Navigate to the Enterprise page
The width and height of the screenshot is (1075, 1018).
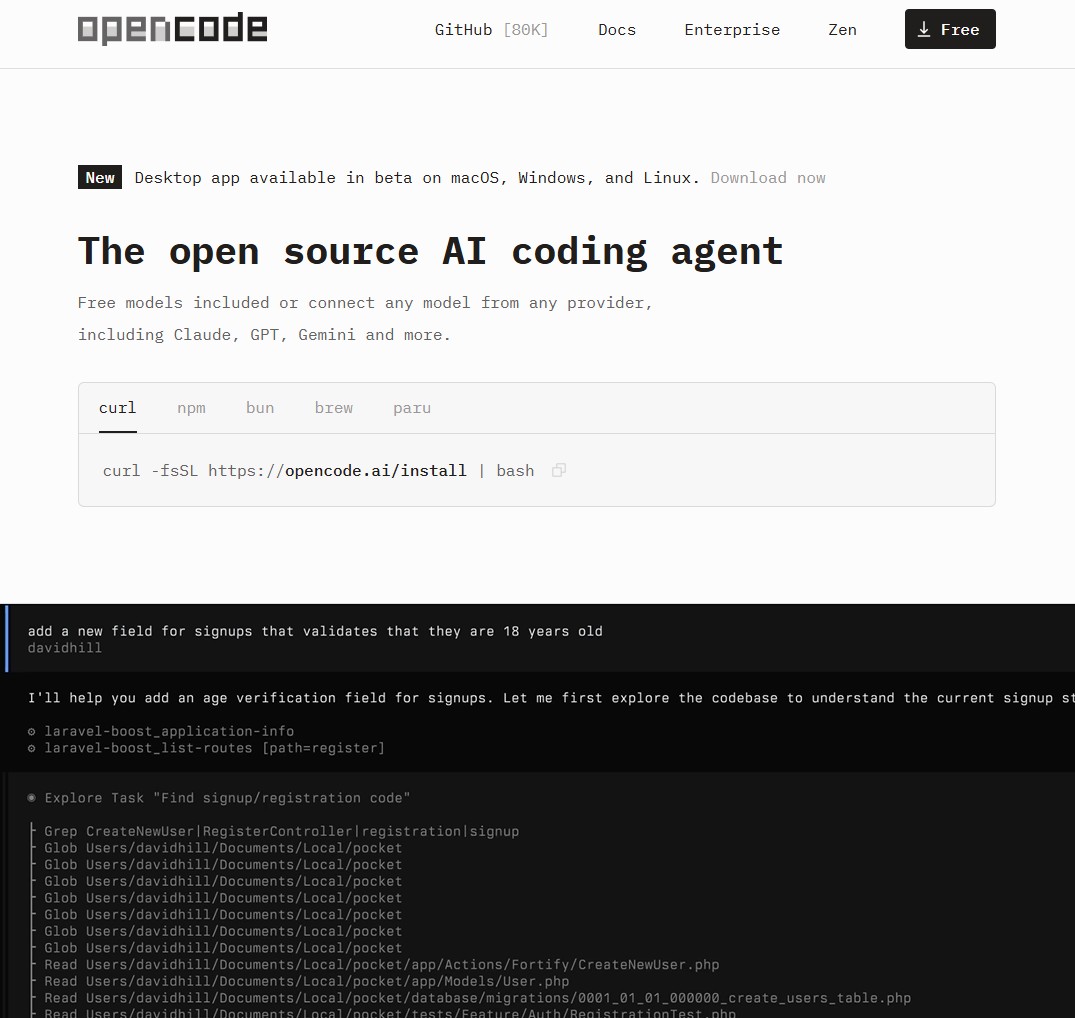coord(732,29)
